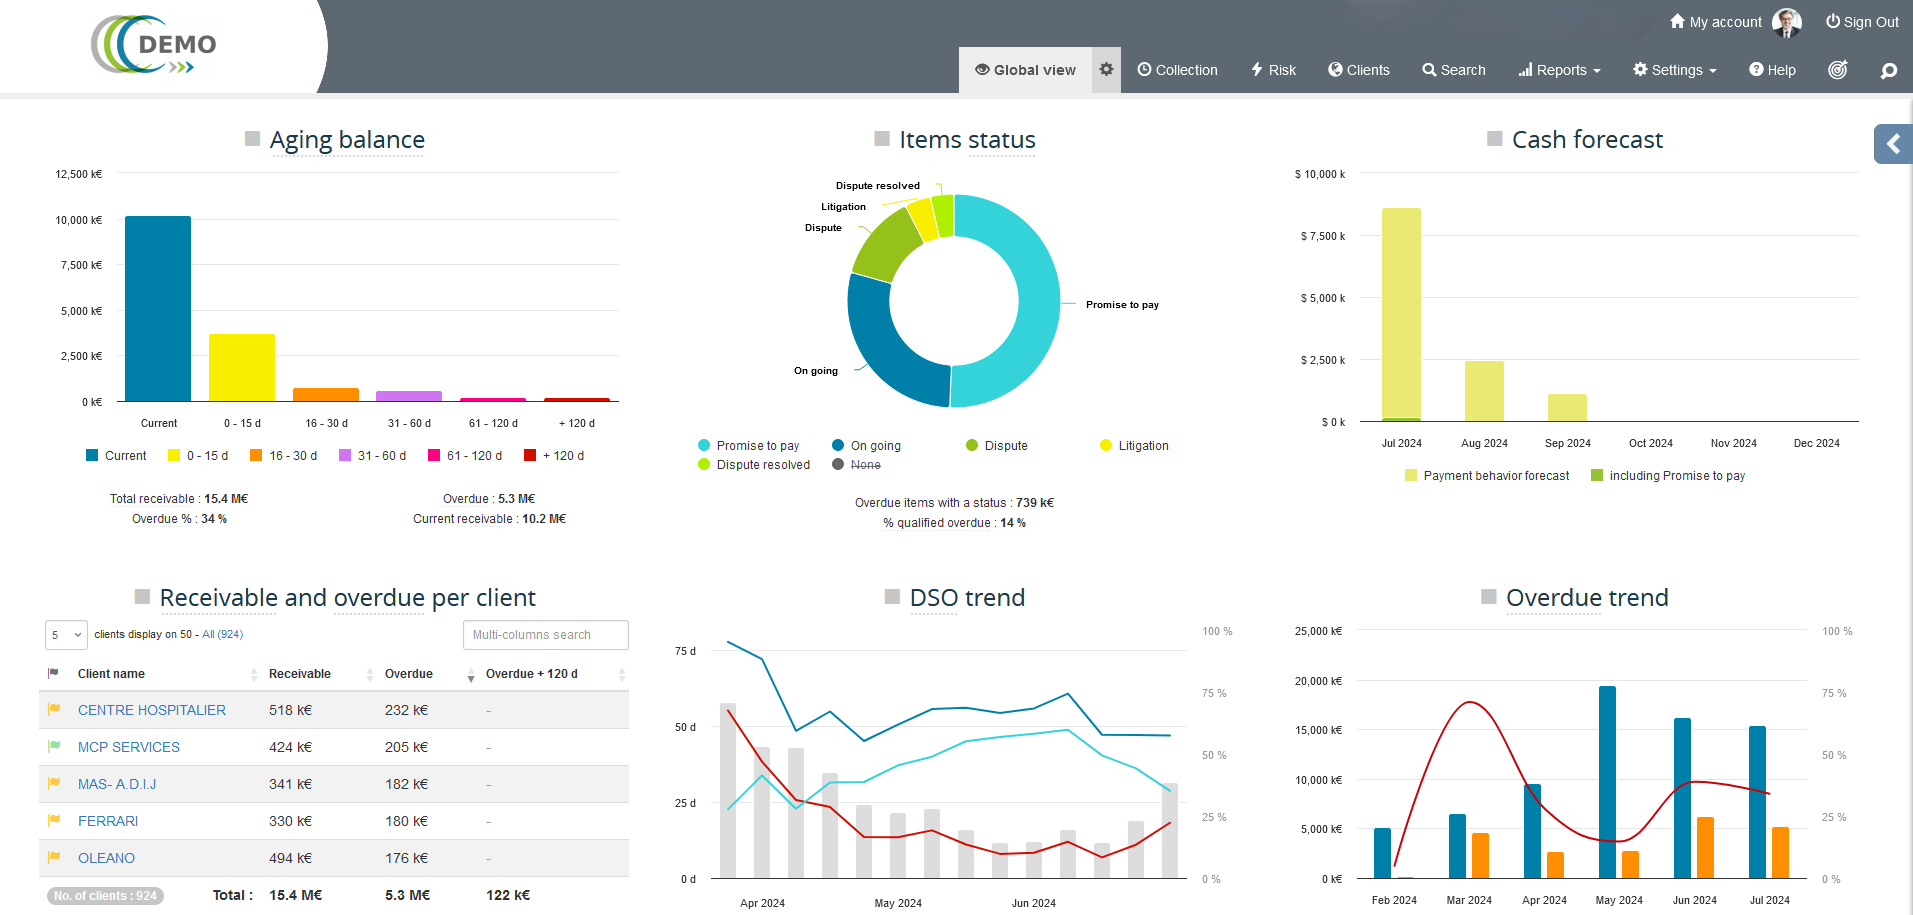Click the No. of clients : 924 badge
1913x915 pixels.
[105, 896]
